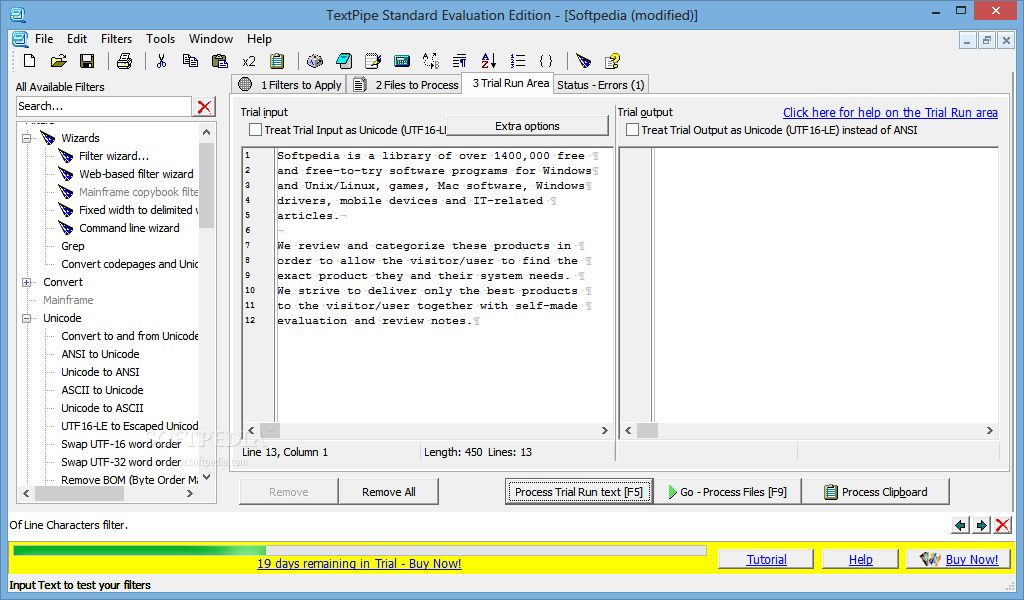The image size is (1024, 600).
Task: Open the Window menu
Action: point(210,39)
